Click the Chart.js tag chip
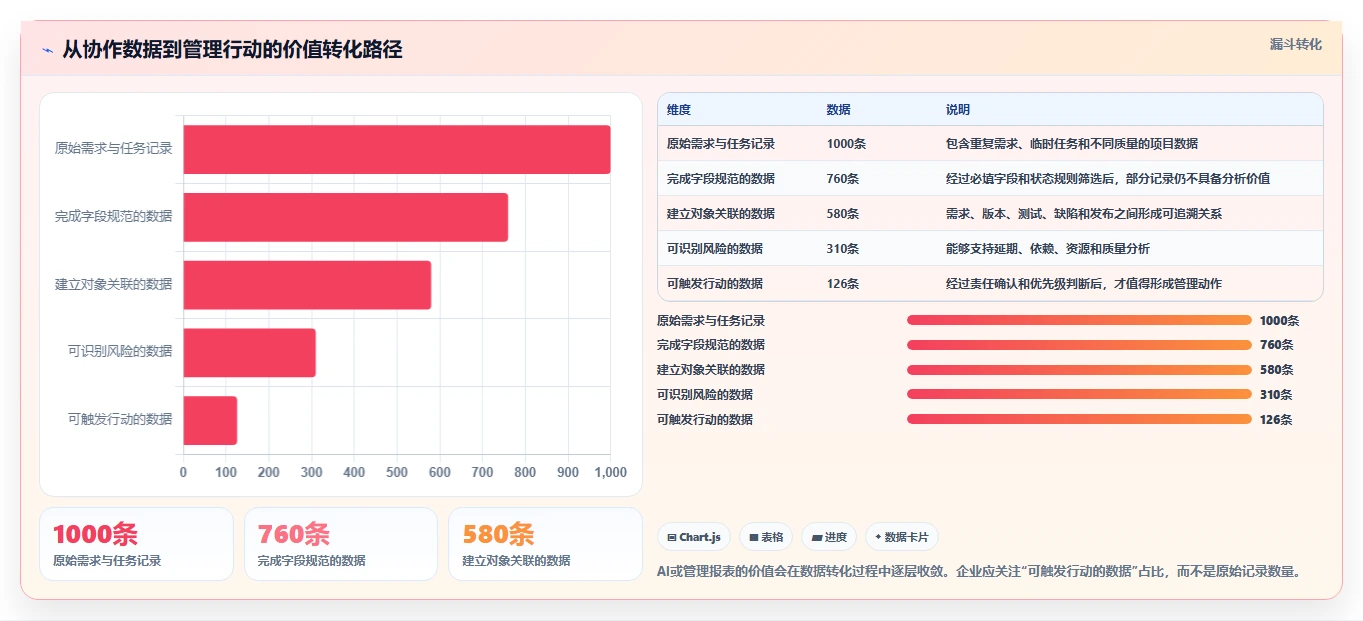 tap(694, 537)
